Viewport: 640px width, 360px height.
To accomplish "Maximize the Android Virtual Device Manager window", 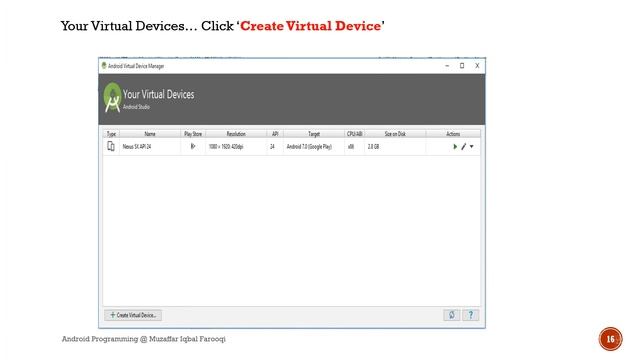I will 462,66.
